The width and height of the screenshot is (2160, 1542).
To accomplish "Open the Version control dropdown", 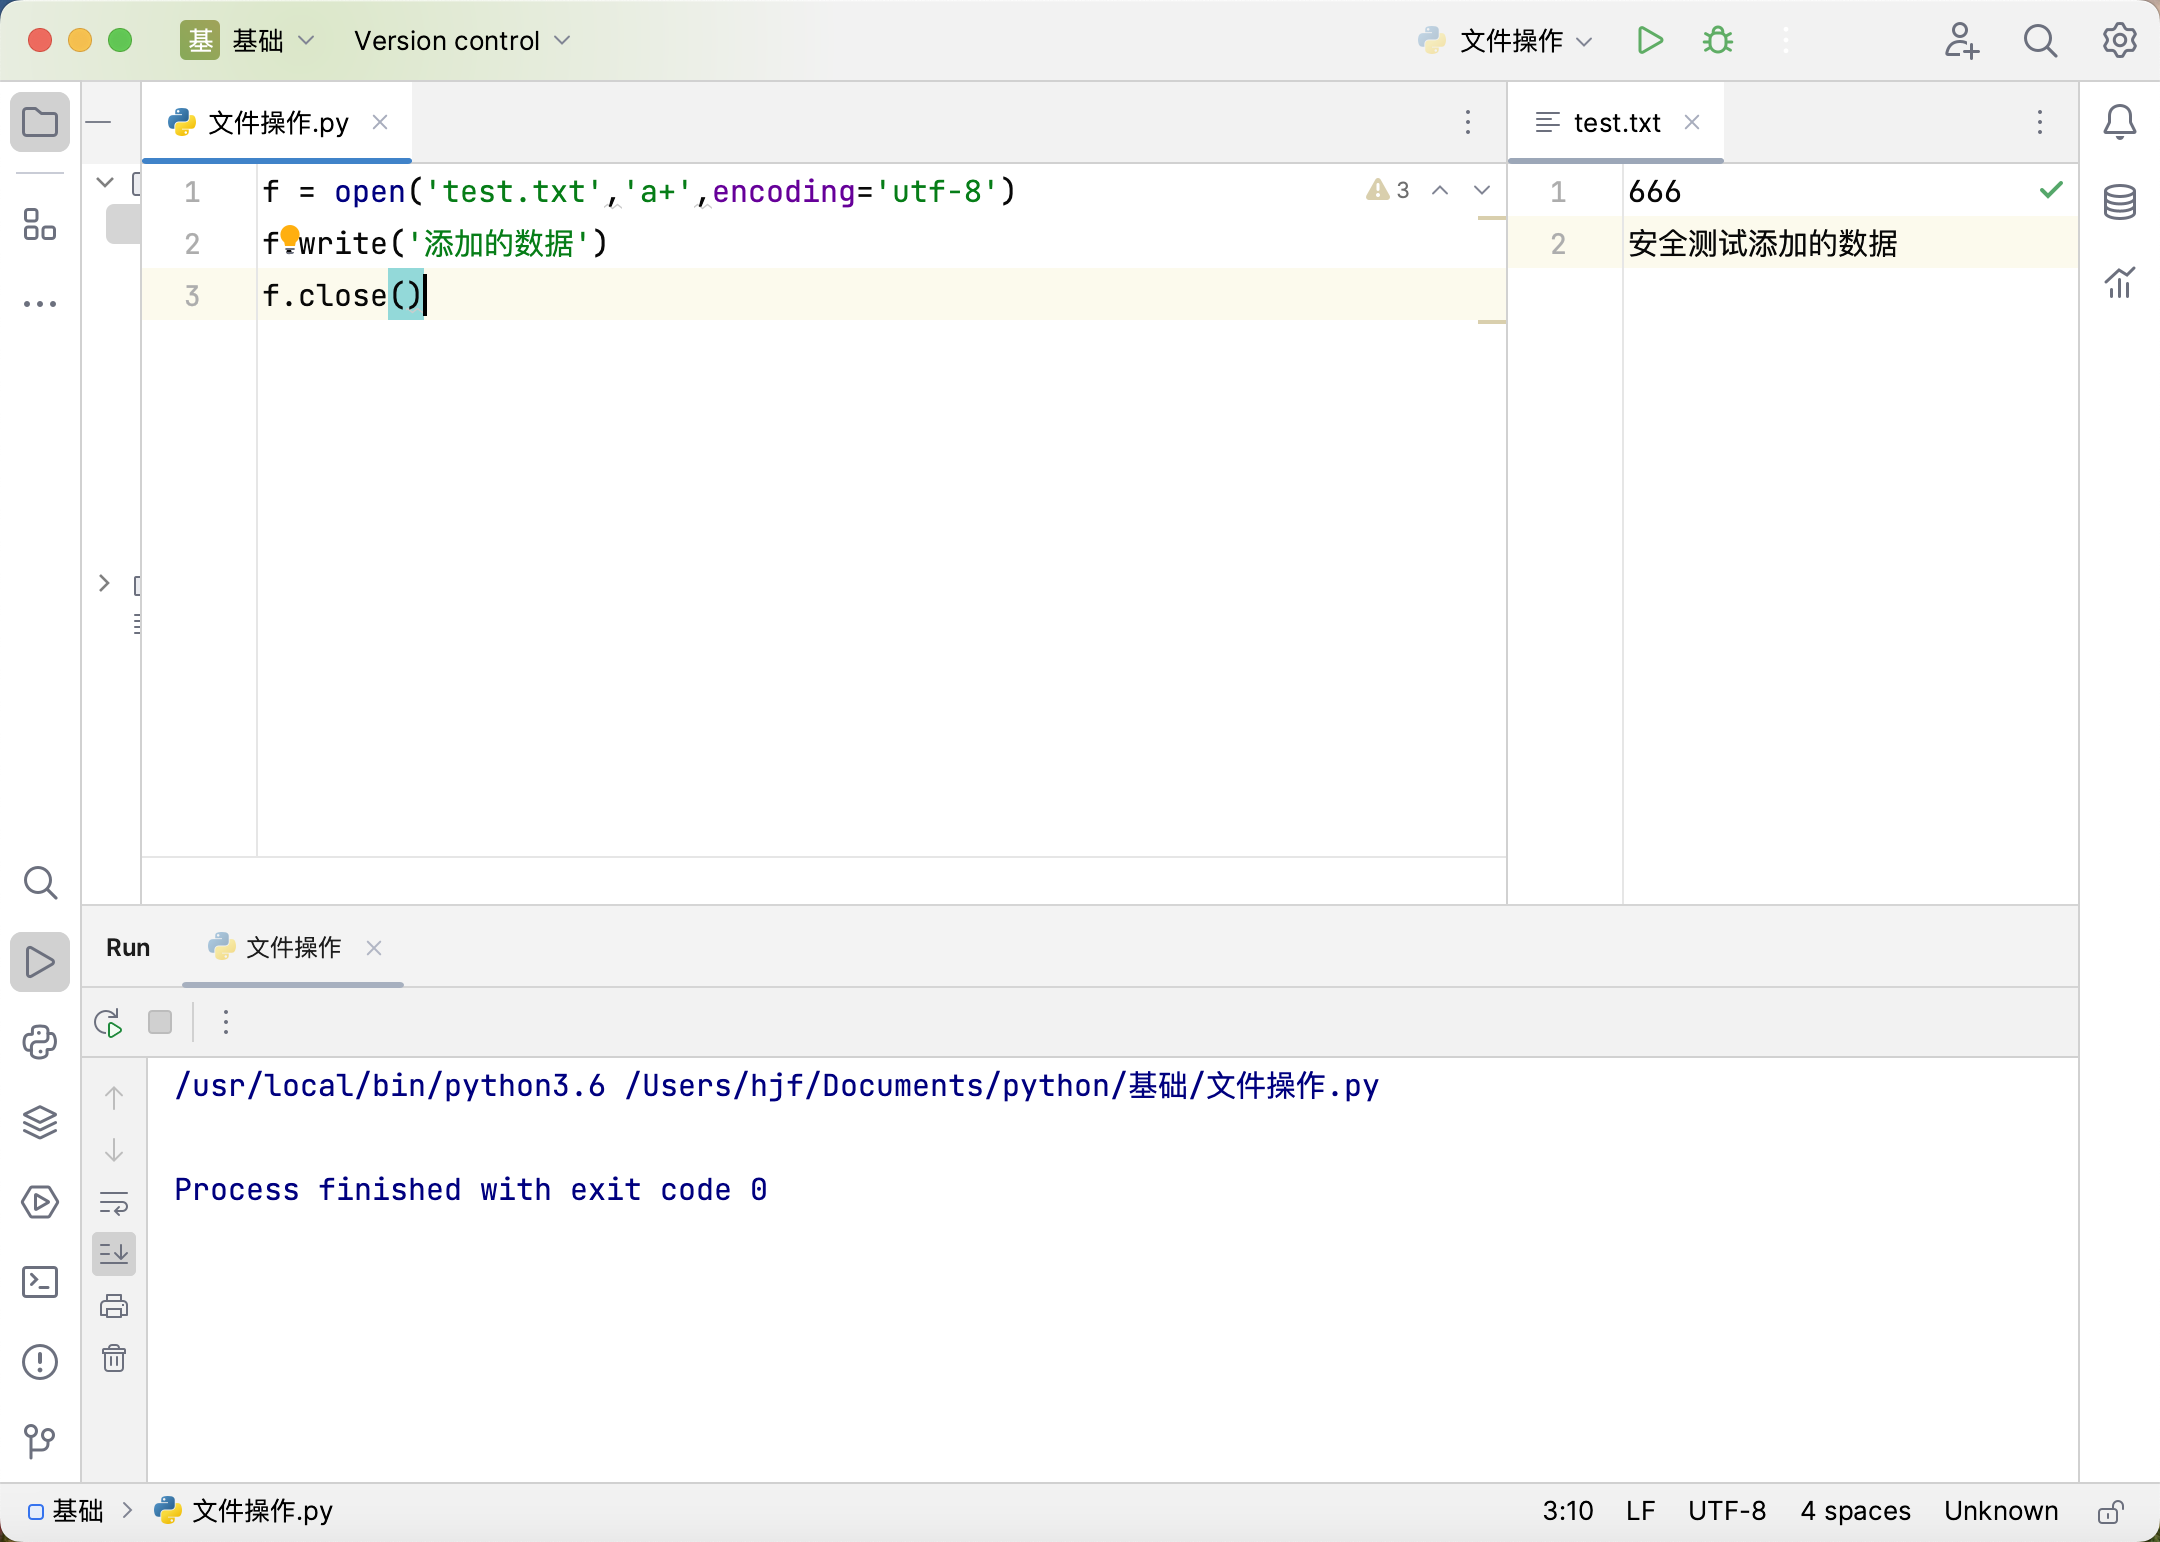I will click(462, 41).
